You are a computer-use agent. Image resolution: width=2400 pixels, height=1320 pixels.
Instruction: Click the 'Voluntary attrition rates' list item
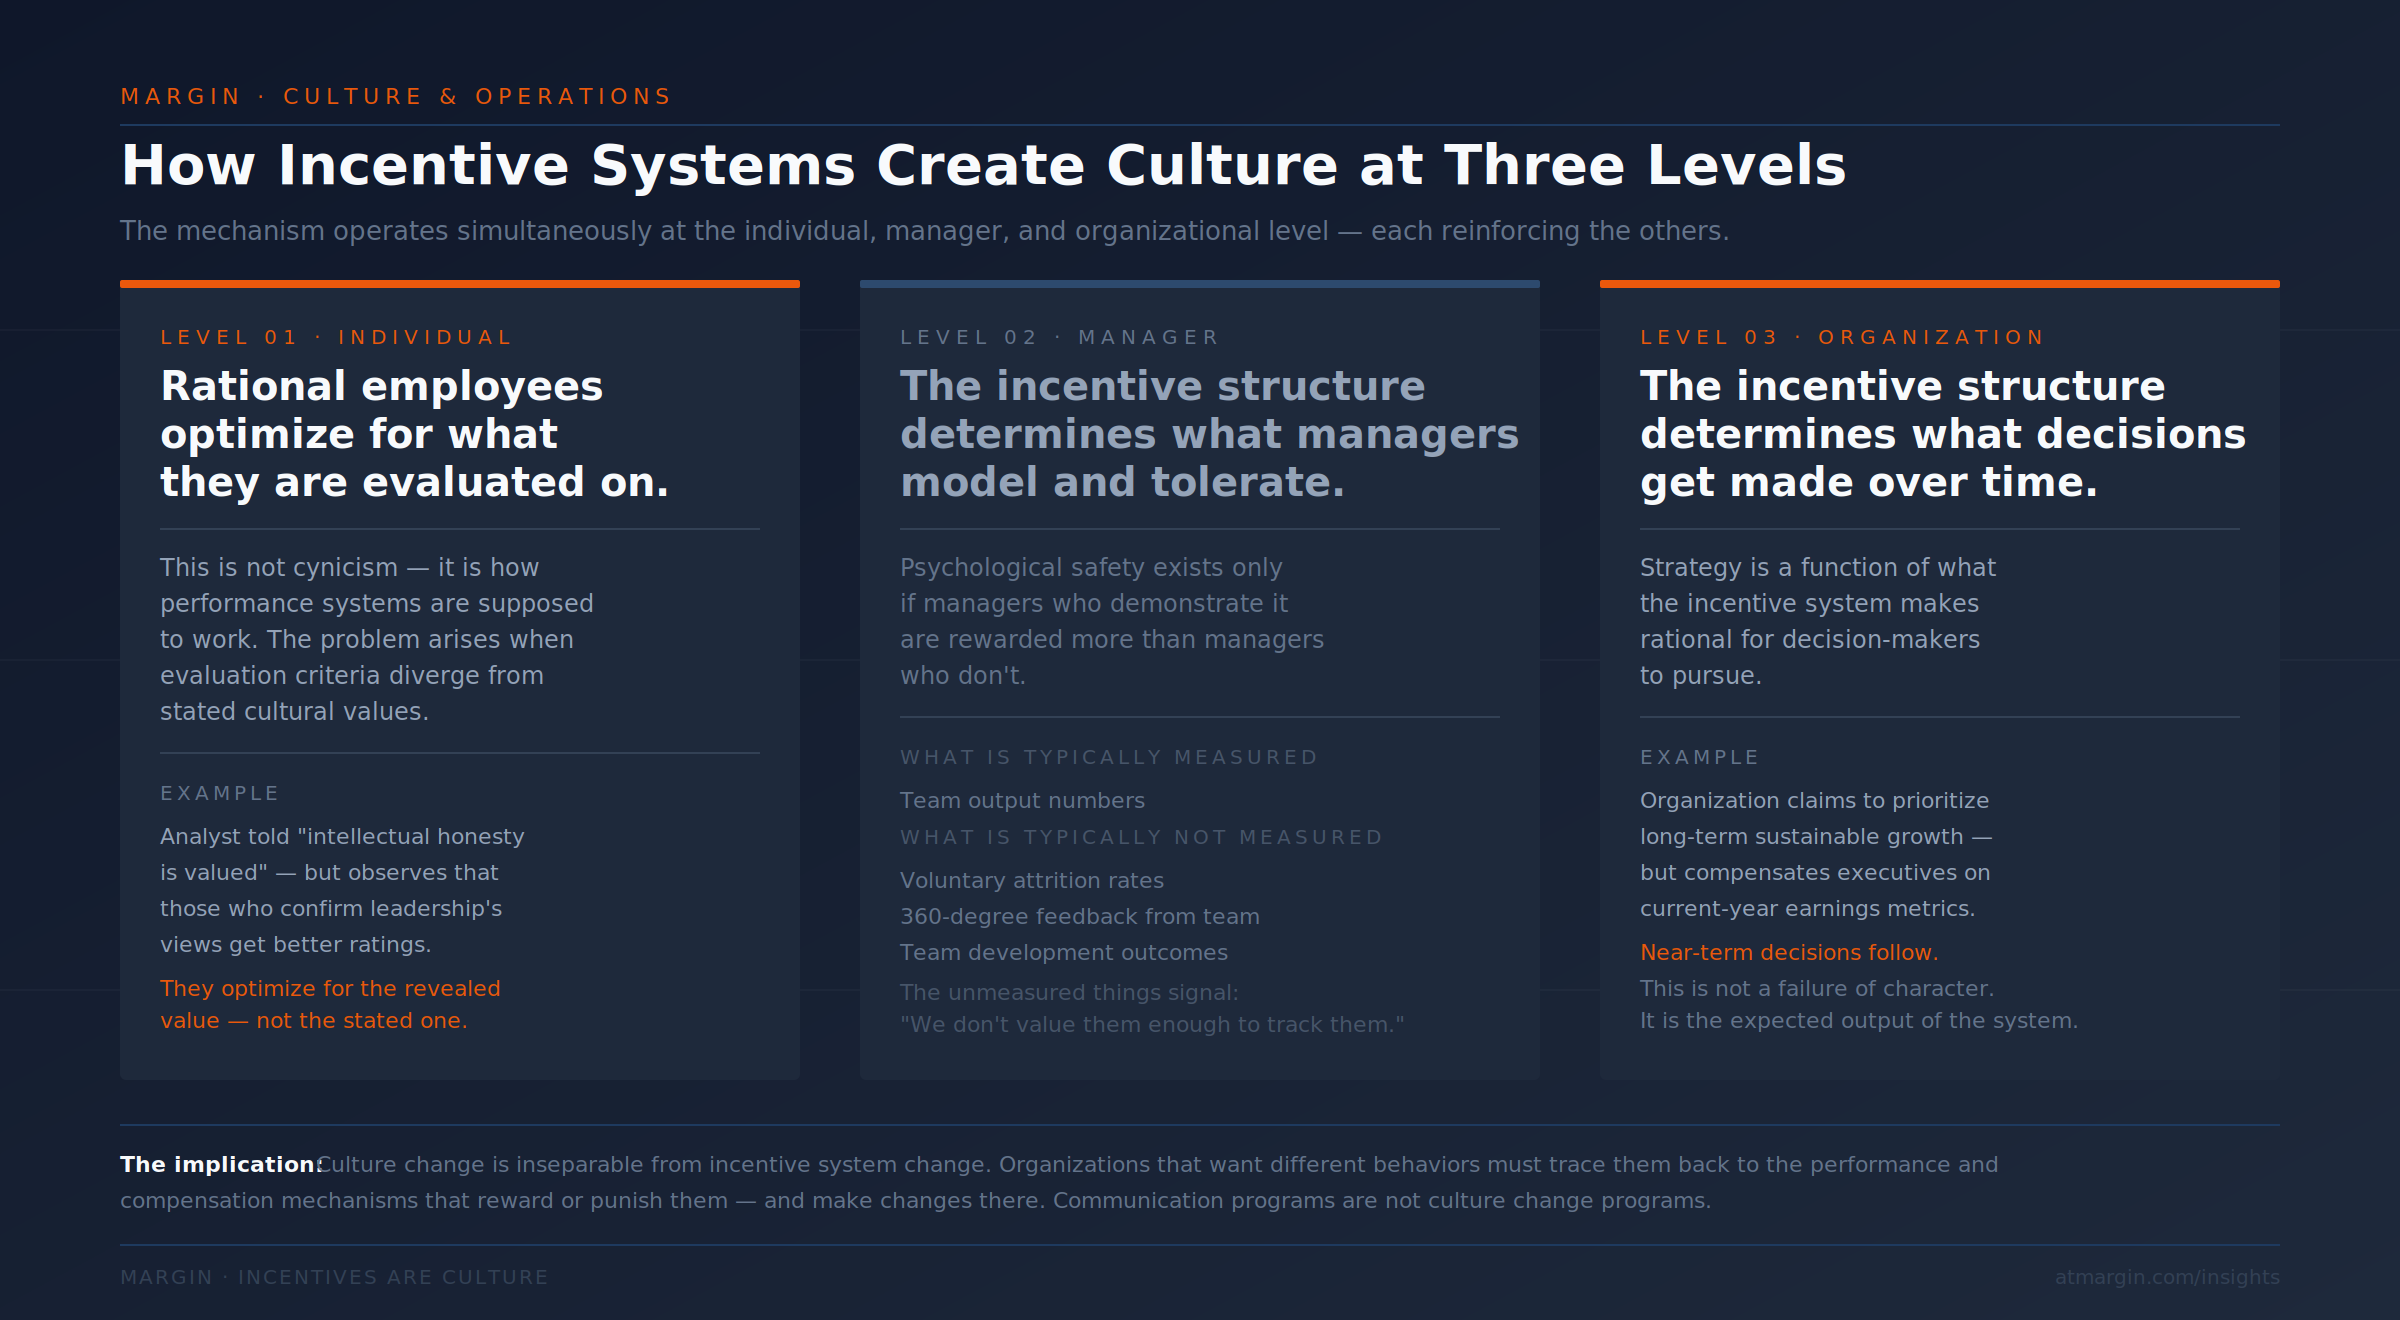point(1031,880)
